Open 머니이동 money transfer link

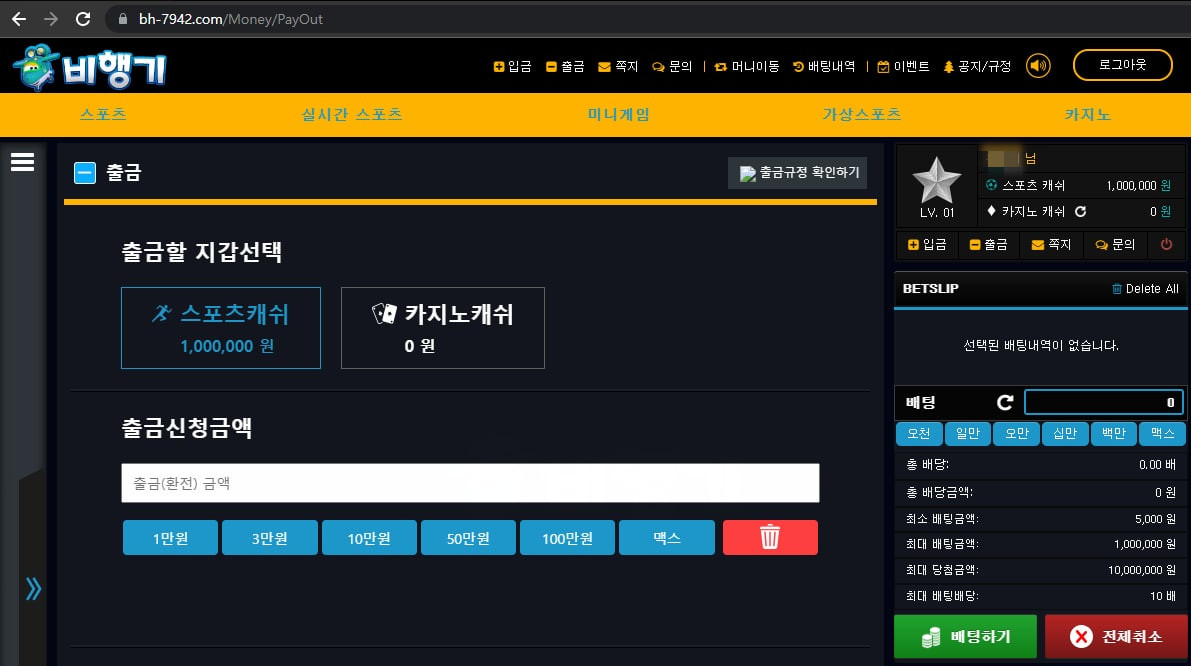coord(747,67)
